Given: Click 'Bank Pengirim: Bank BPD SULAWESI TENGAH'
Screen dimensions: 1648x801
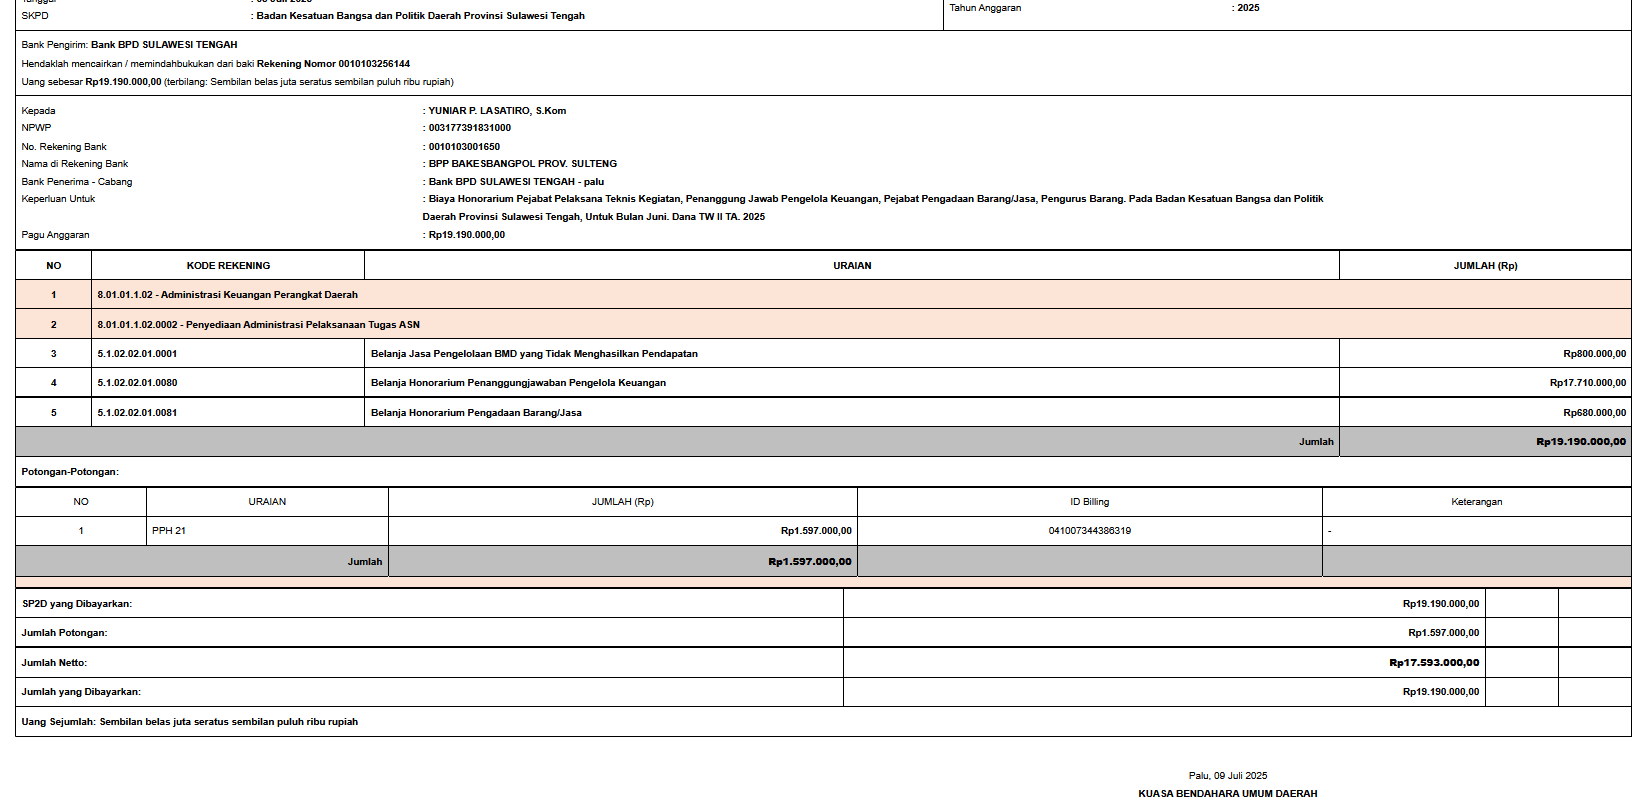Looking at the screenshot, I should pyautogui.click(x=129, y=45).
